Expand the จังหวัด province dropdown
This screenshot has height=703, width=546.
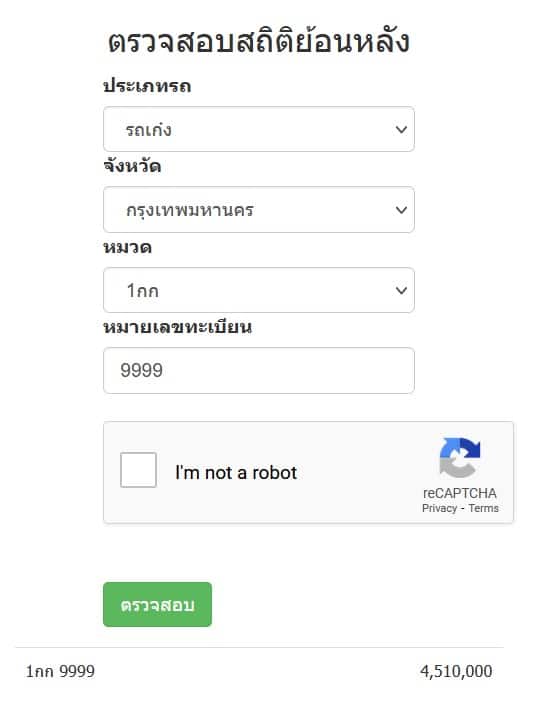259,209
